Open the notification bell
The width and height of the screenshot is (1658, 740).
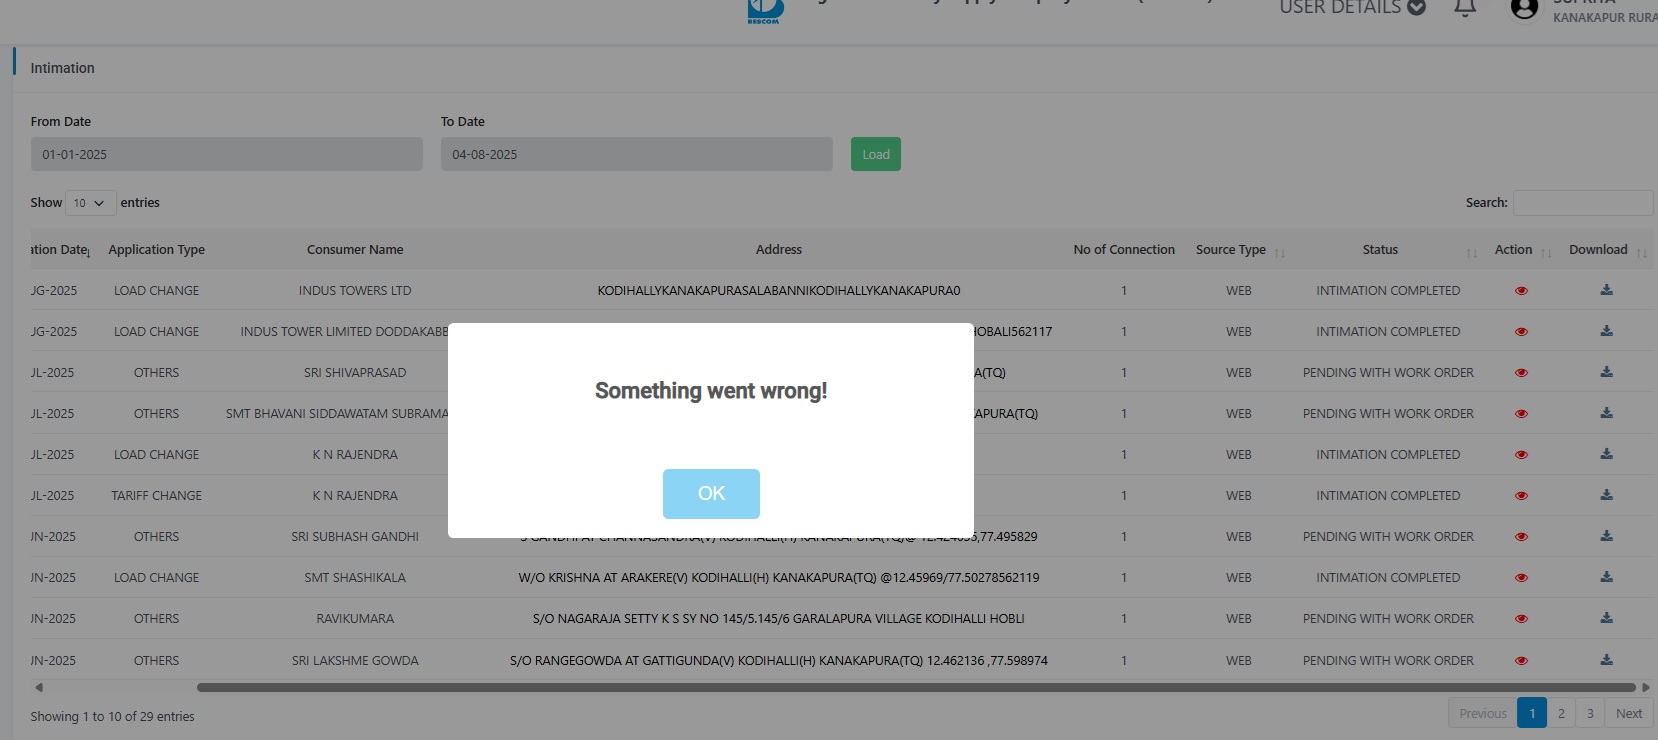(x=1465, y=7)
